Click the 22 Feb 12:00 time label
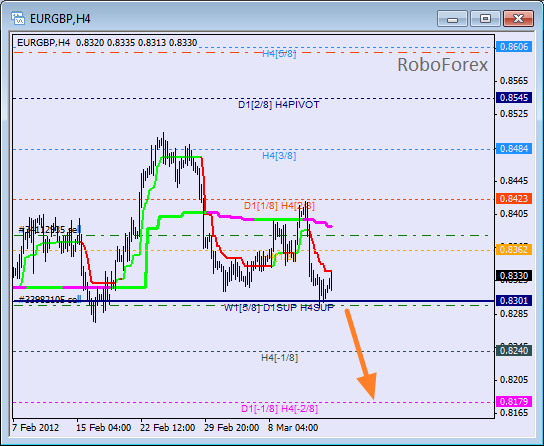Image resolution: width=544 pixels, height=446 pixels. (168, 428)
